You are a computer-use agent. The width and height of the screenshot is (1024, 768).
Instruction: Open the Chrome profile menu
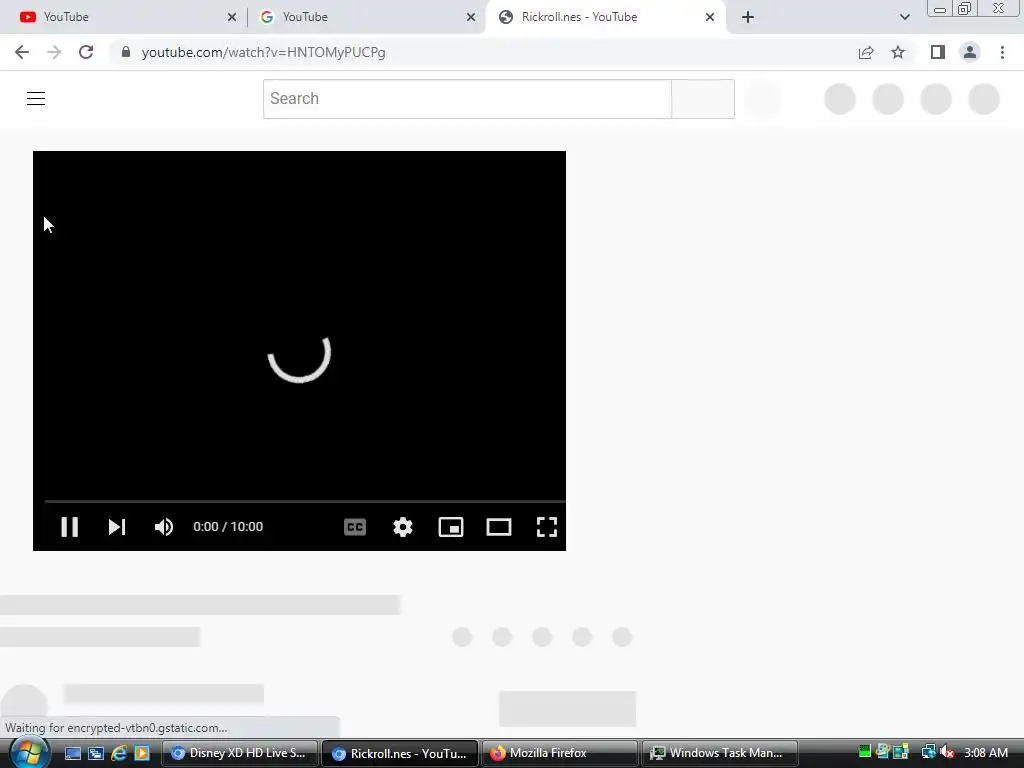970,52
